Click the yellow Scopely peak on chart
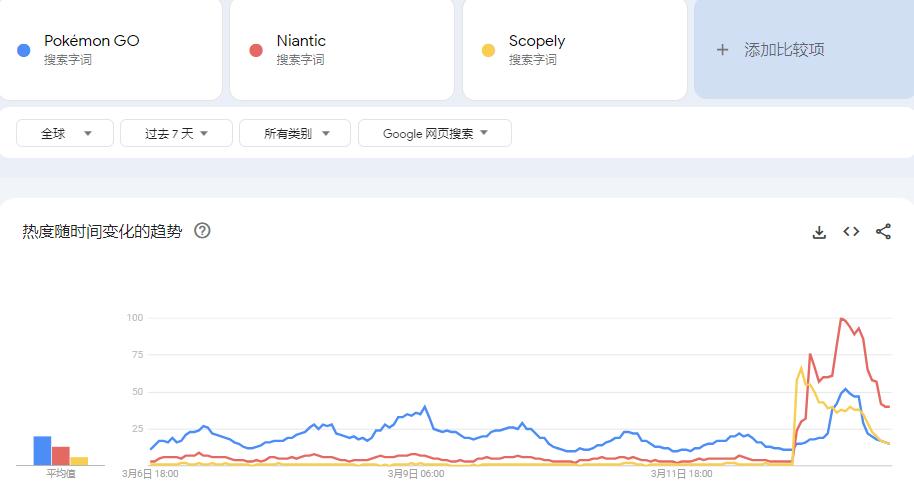The height and width of the screenshot is (500, 914). click(x=801, y=368)
